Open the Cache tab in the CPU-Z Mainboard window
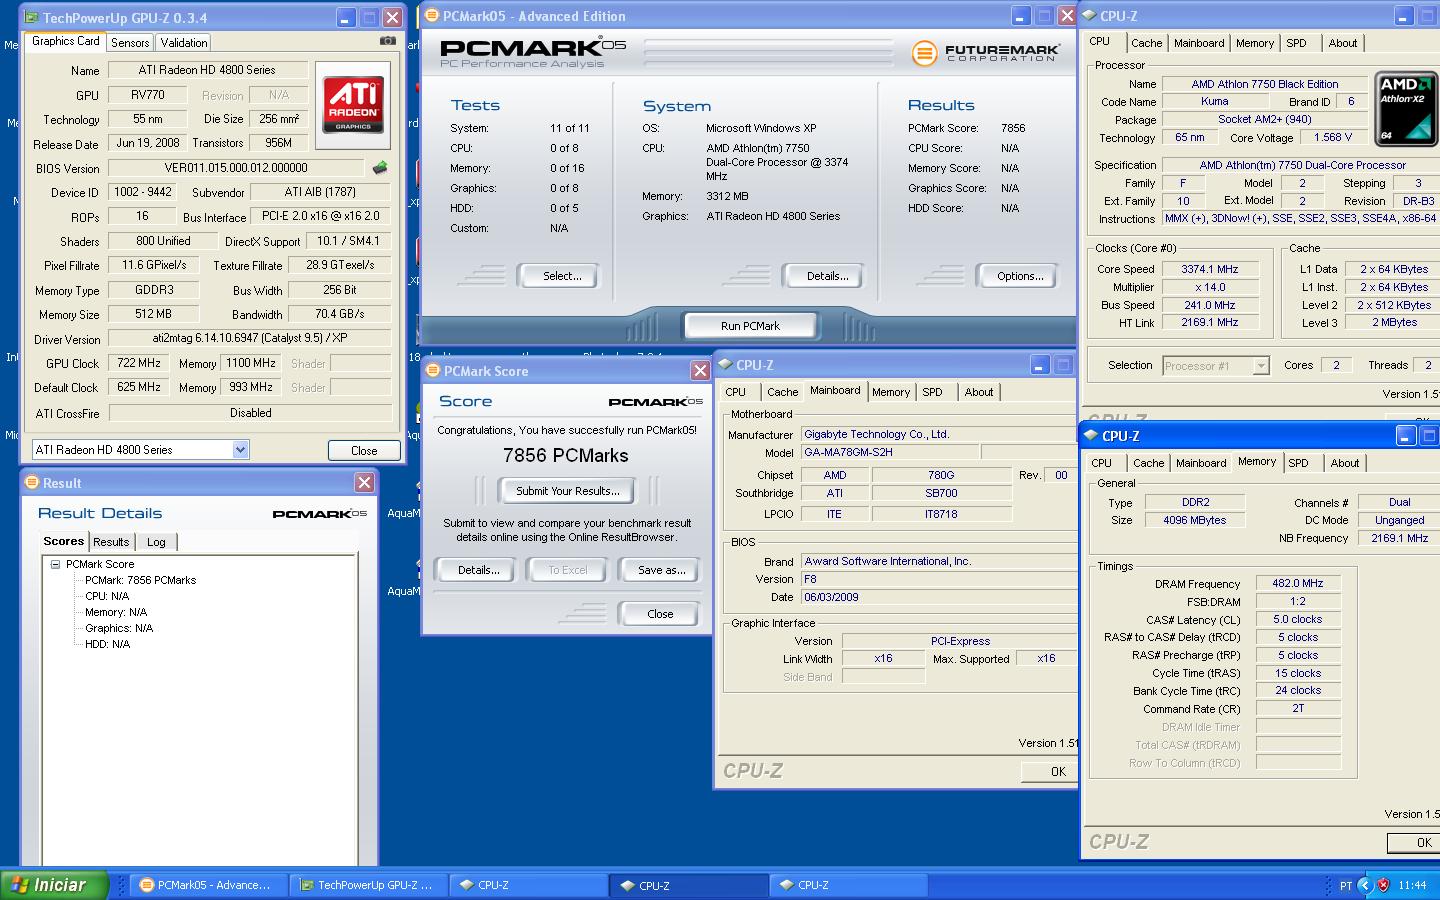The height and width of the screenshot is (900, 1440). tap(782, 392)
